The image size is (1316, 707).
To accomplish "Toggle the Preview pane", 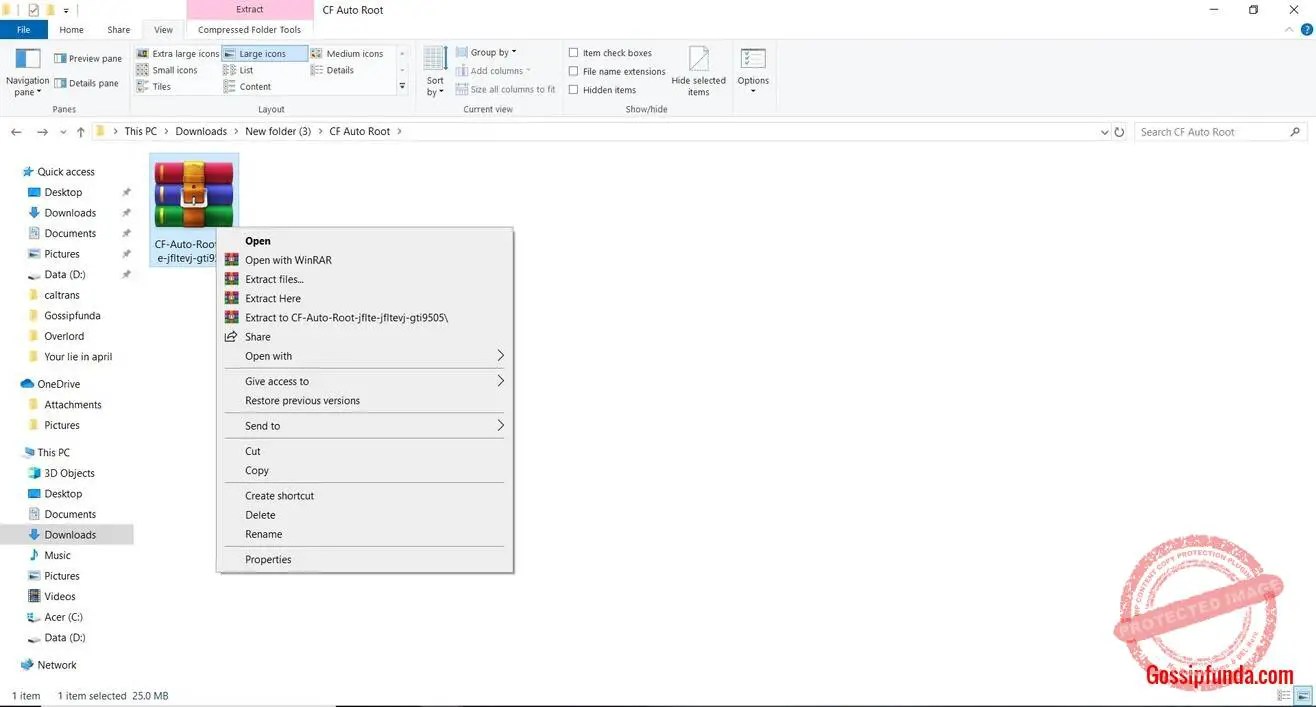I will 87,58.
